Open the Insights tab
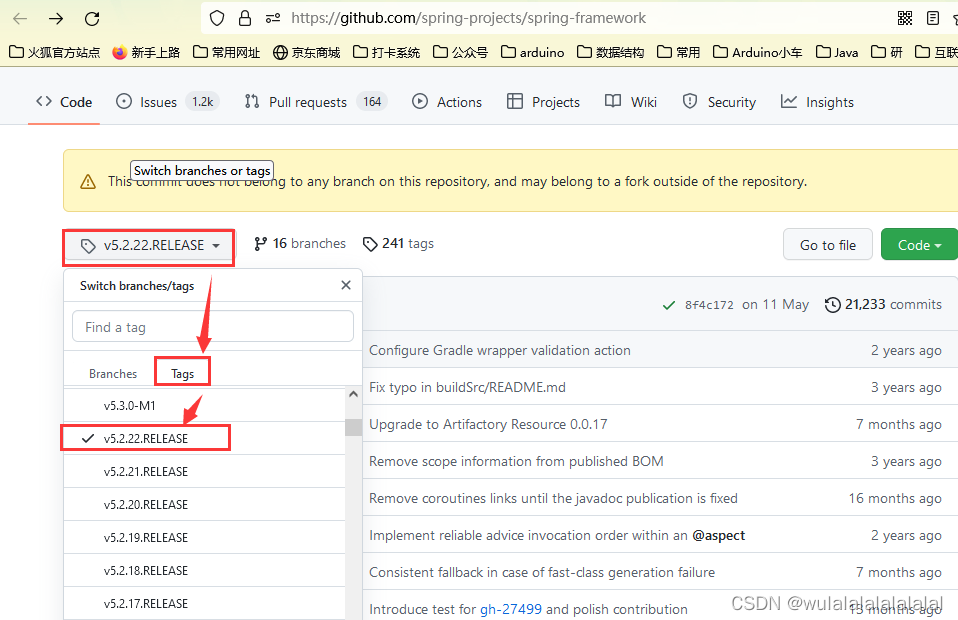The width and height of the screenshot is (958, 620). point(817,102)
